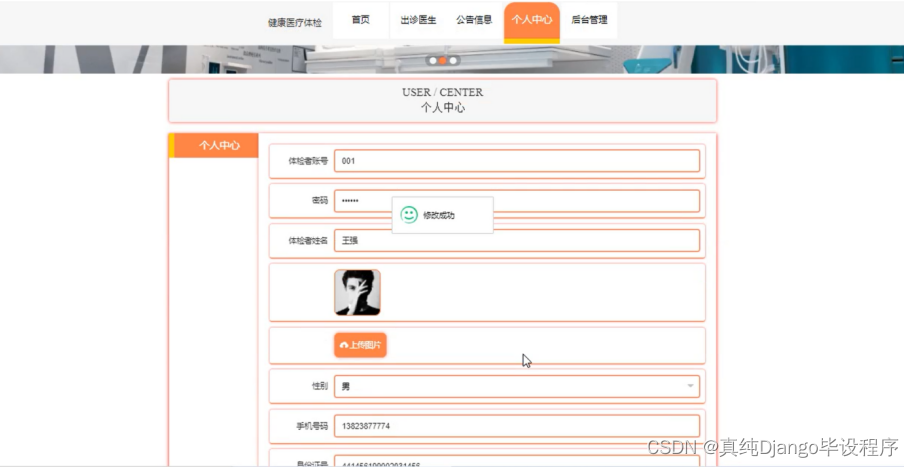Open the 后台管理 tab
The width and height of the screenshot is (914, 467).
589,20
